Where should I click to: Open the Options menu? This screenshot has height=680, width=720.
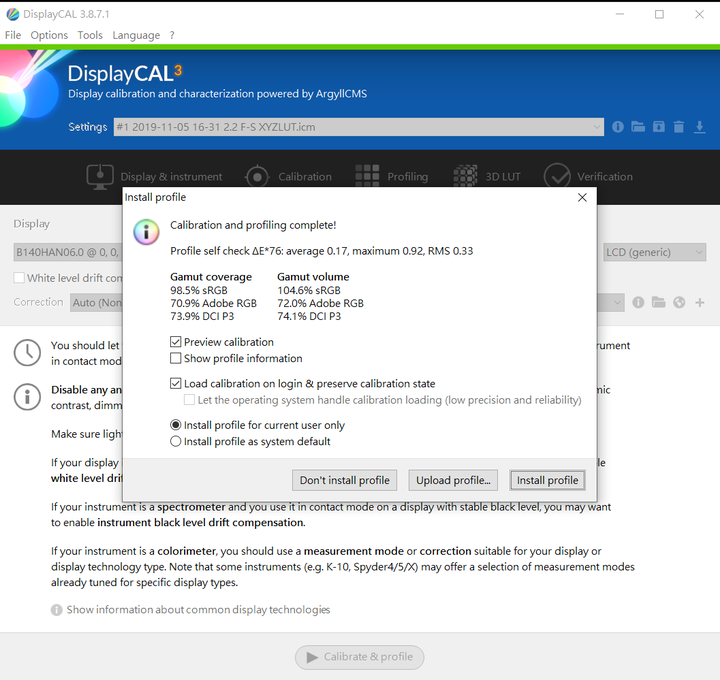(x=49, y=35)
